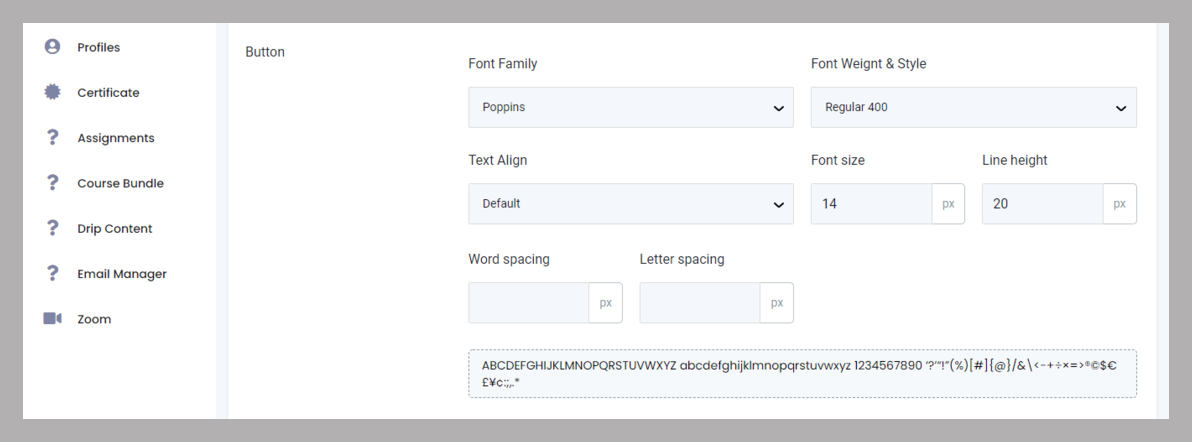
Task: Click the Drip Content question mark icon
Action: [53, 228]
